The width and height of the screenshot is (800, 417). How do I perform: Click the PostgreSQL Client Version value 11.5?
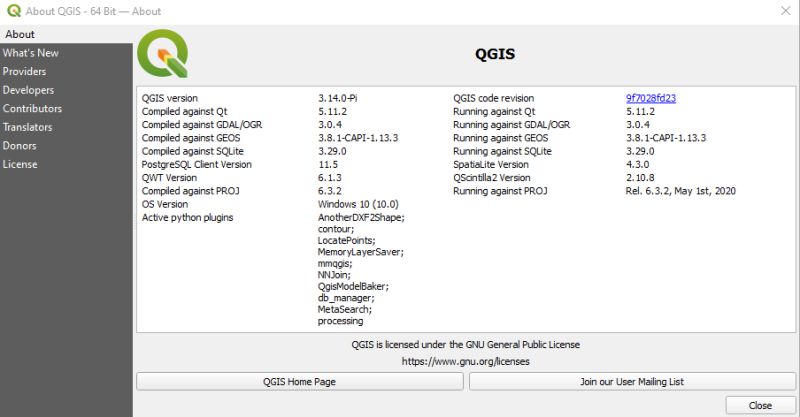click(328, 164)
